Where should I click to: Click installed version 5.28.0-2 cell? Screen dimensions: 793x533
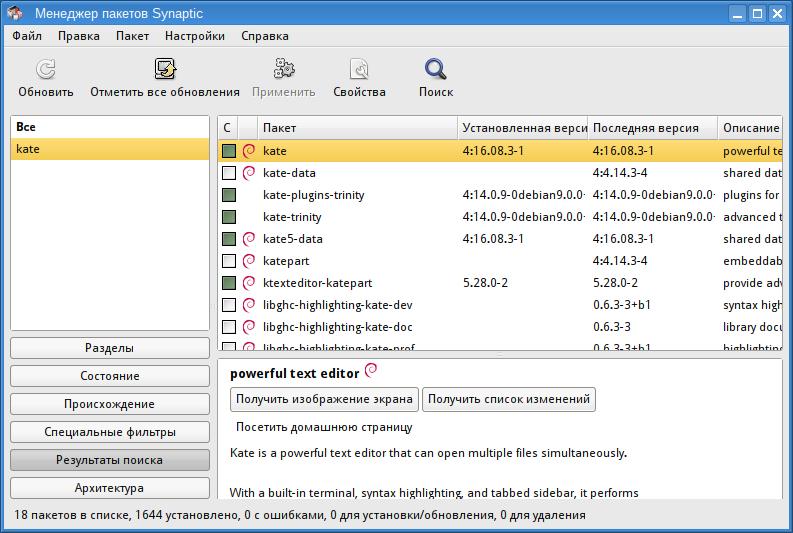(x=485, y=283)
